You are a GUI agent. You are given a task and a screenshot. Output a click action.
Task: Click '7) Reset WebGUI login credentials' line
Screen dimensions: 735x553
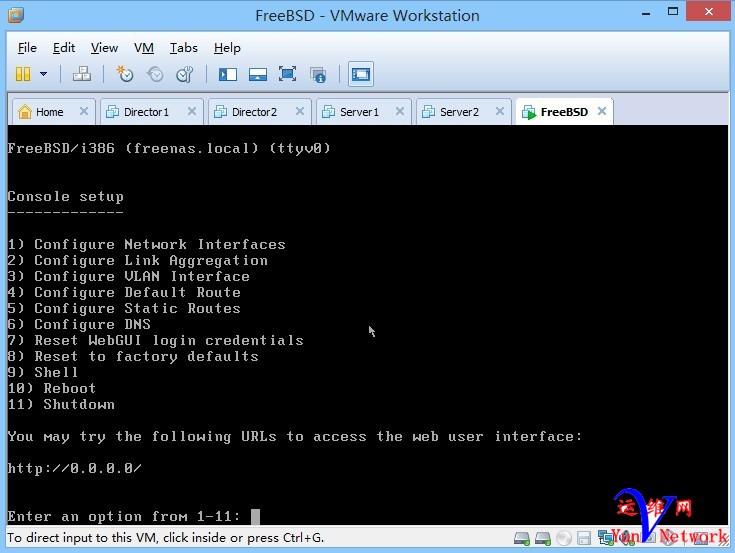pyautogui.click(x=156, y=341)
